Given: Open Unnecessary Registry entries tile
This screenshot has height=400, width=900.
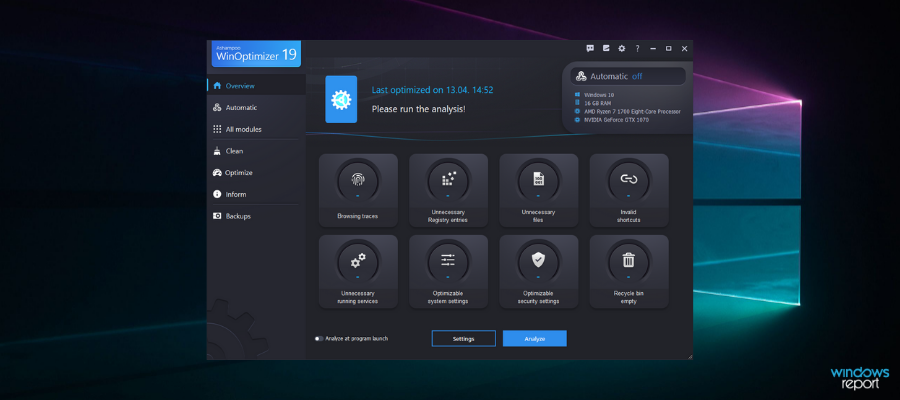Looking at the screenshot, I should tap(448, 190).
